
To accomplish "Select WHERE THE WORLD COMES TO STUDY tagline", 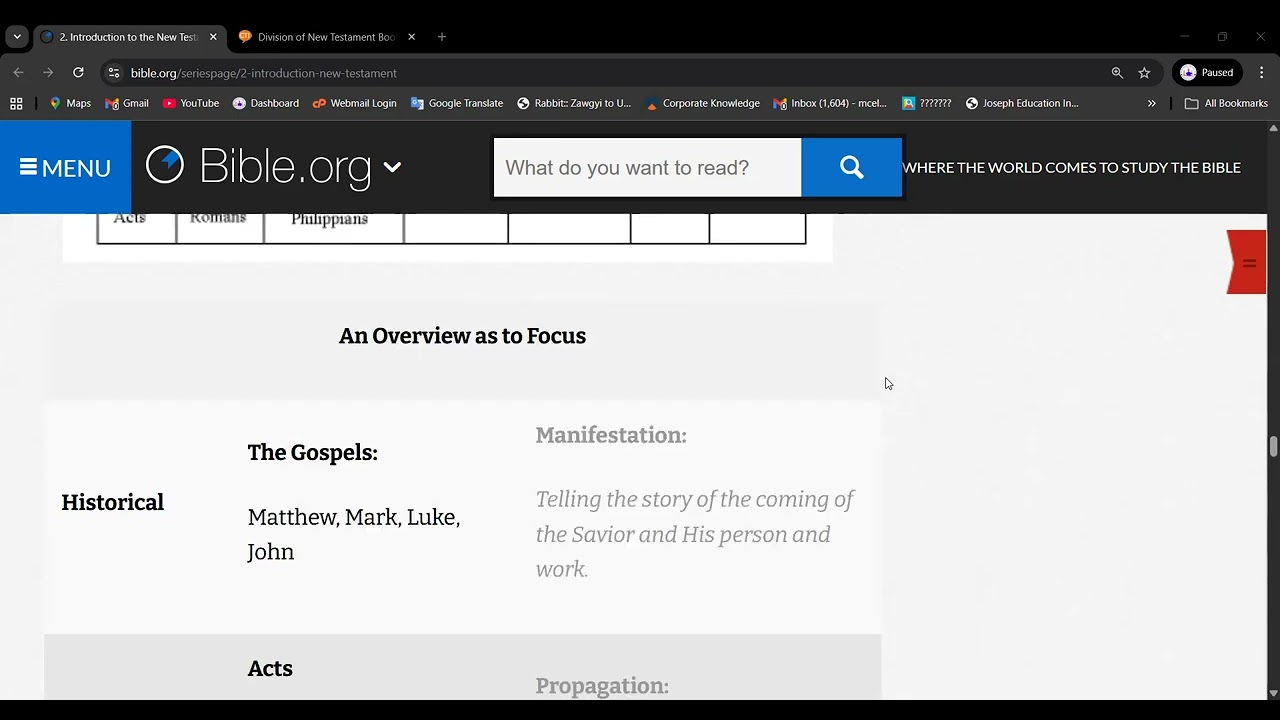I will click(1072, 167).
